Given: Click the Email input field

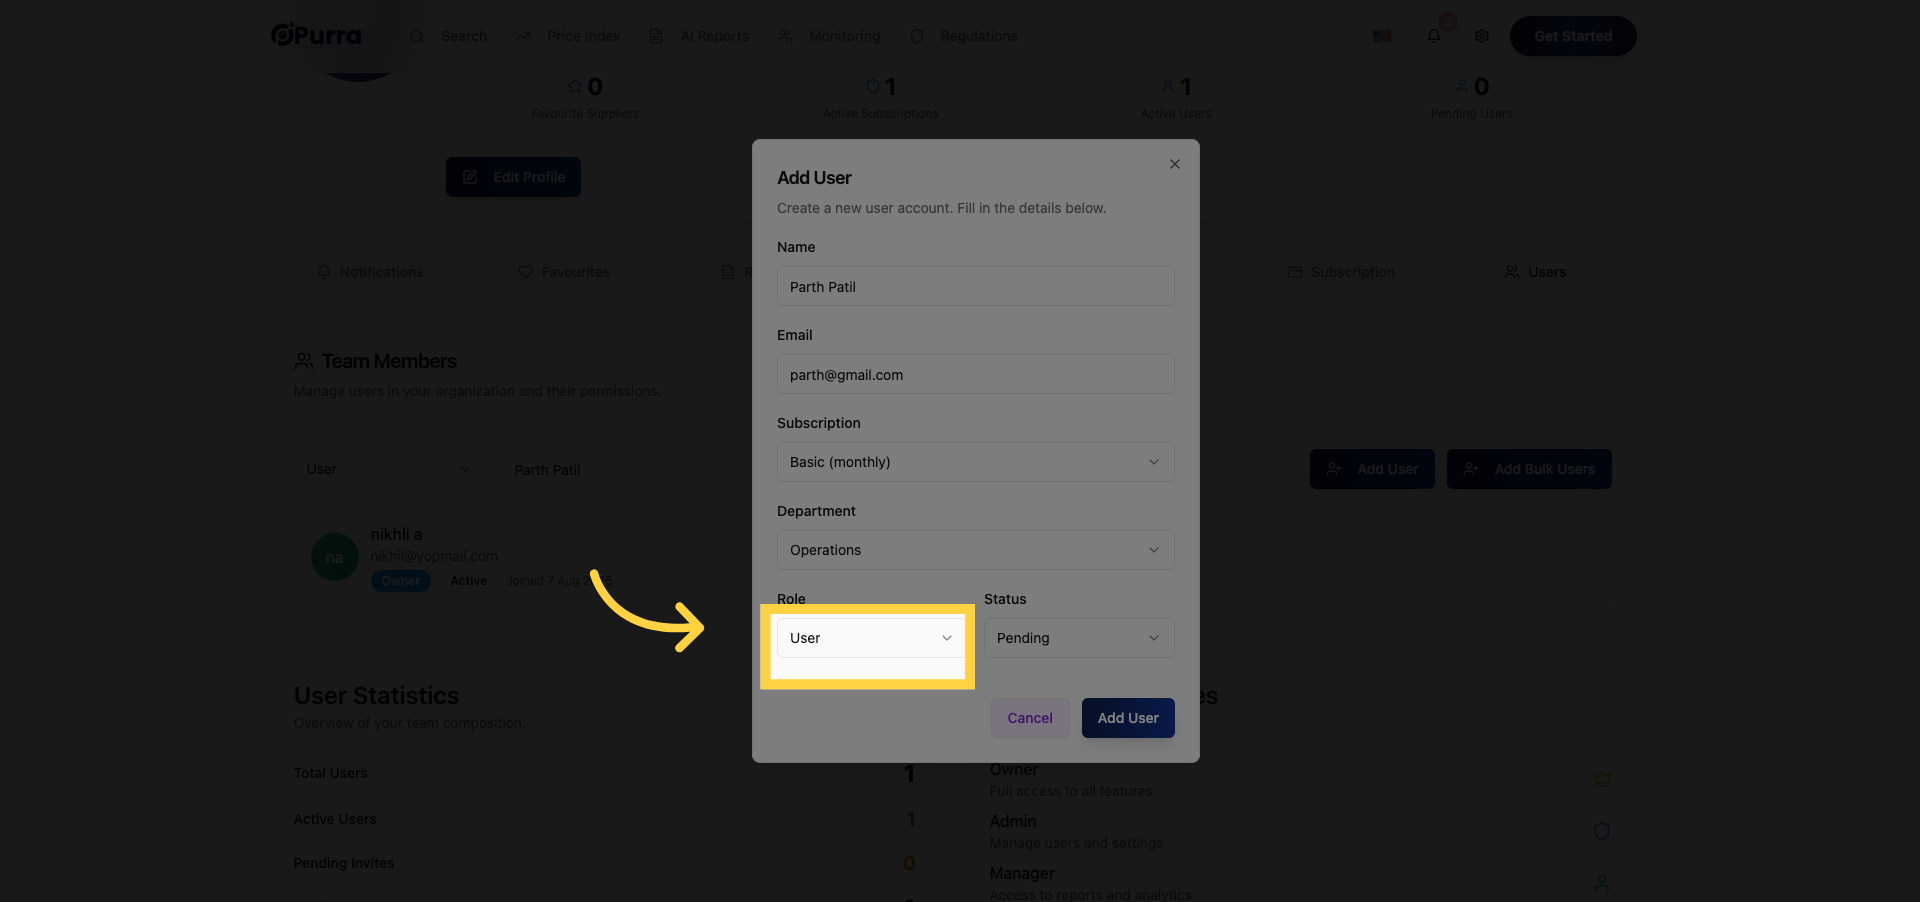Looking at the screenshot, I should (975, 374).
